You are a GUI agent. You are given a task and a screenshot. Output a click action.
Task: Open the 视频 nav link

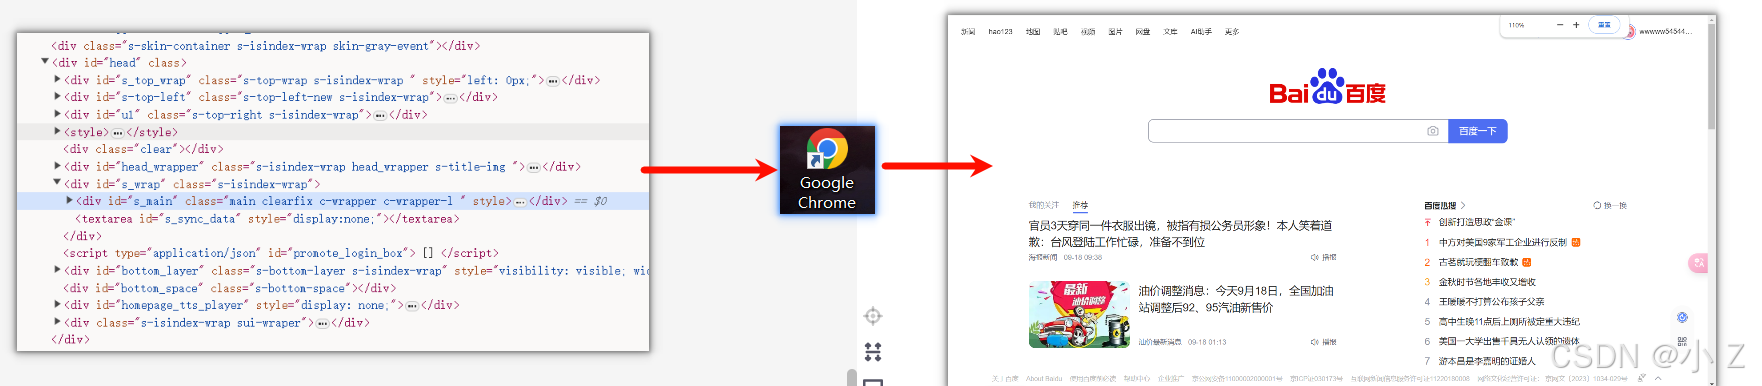(1088, 32)
